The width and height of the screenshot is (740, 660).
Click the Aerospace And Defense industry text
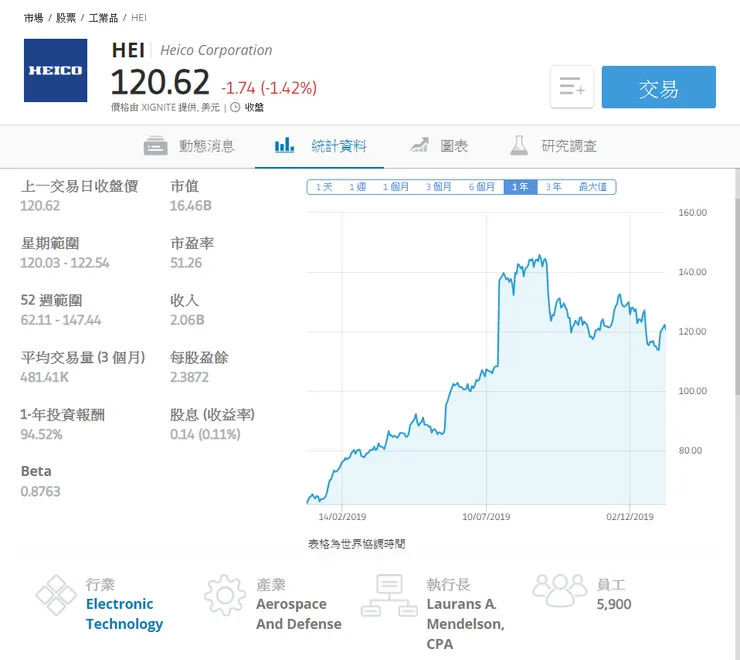pyautogui.click(x=299, y=614)
